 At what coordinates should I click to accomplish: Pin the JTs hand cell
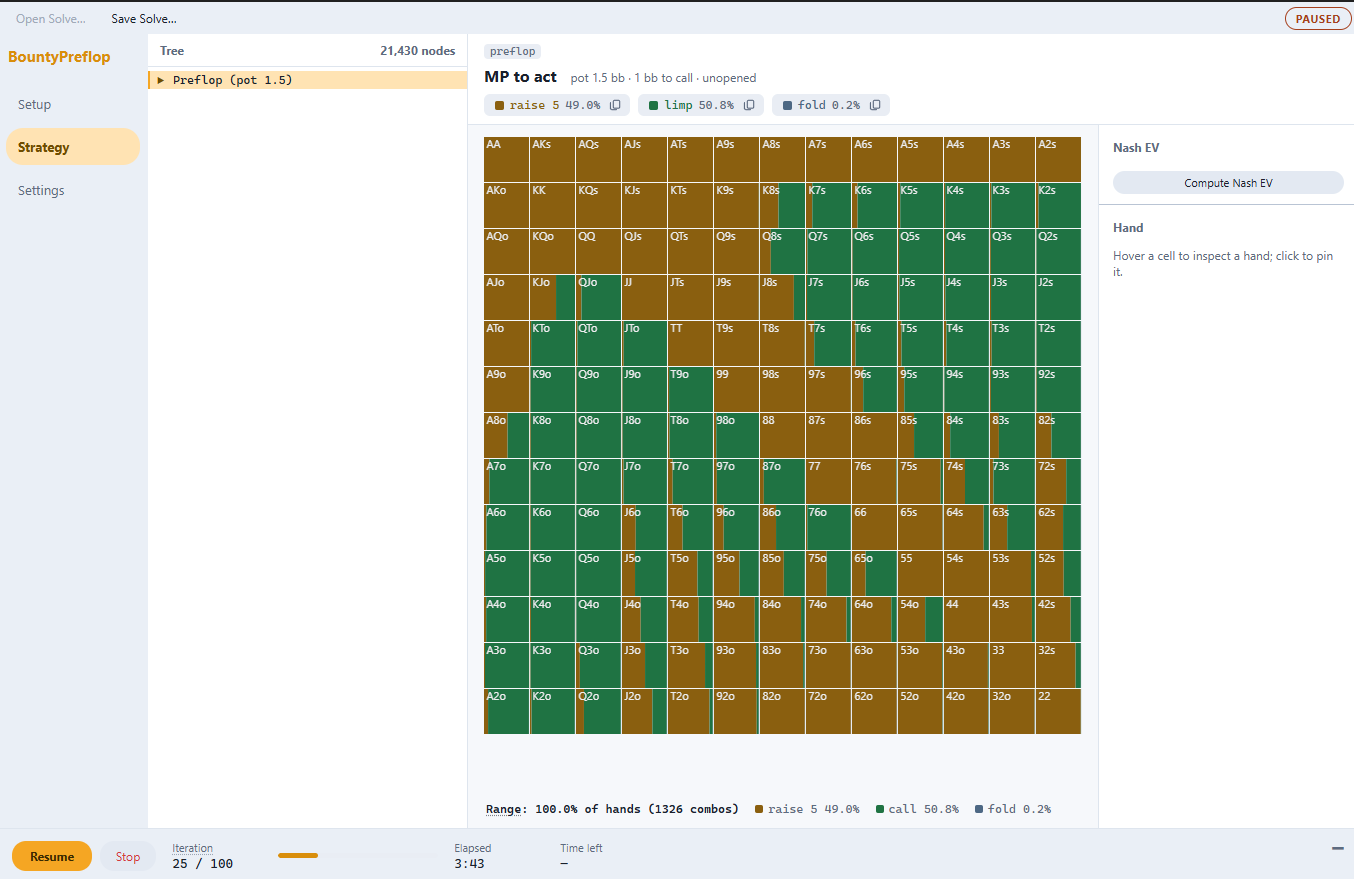pos(691,297)
